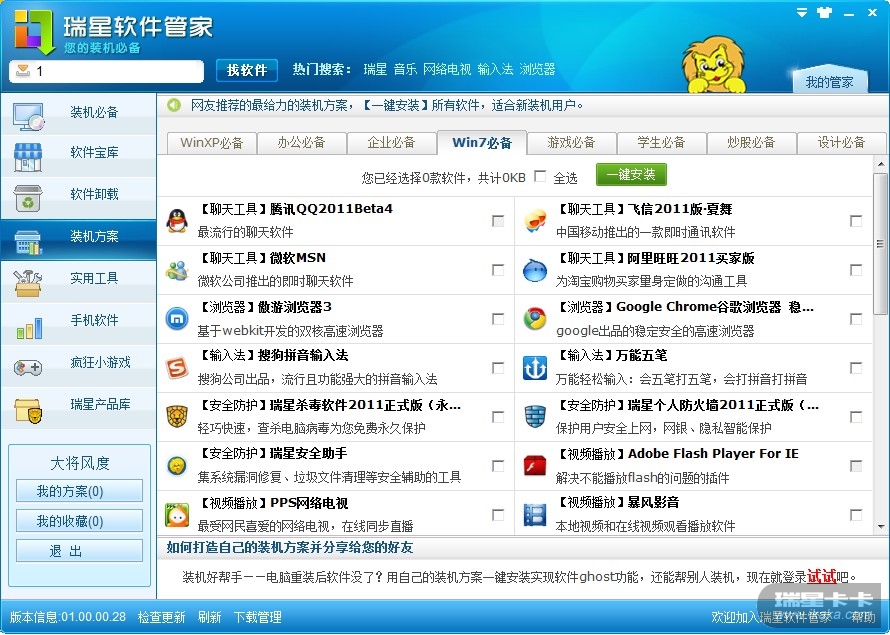Switch to the 办公必备 tab
The height and width of the screenshot is (635, 890).
pos(301,143)
